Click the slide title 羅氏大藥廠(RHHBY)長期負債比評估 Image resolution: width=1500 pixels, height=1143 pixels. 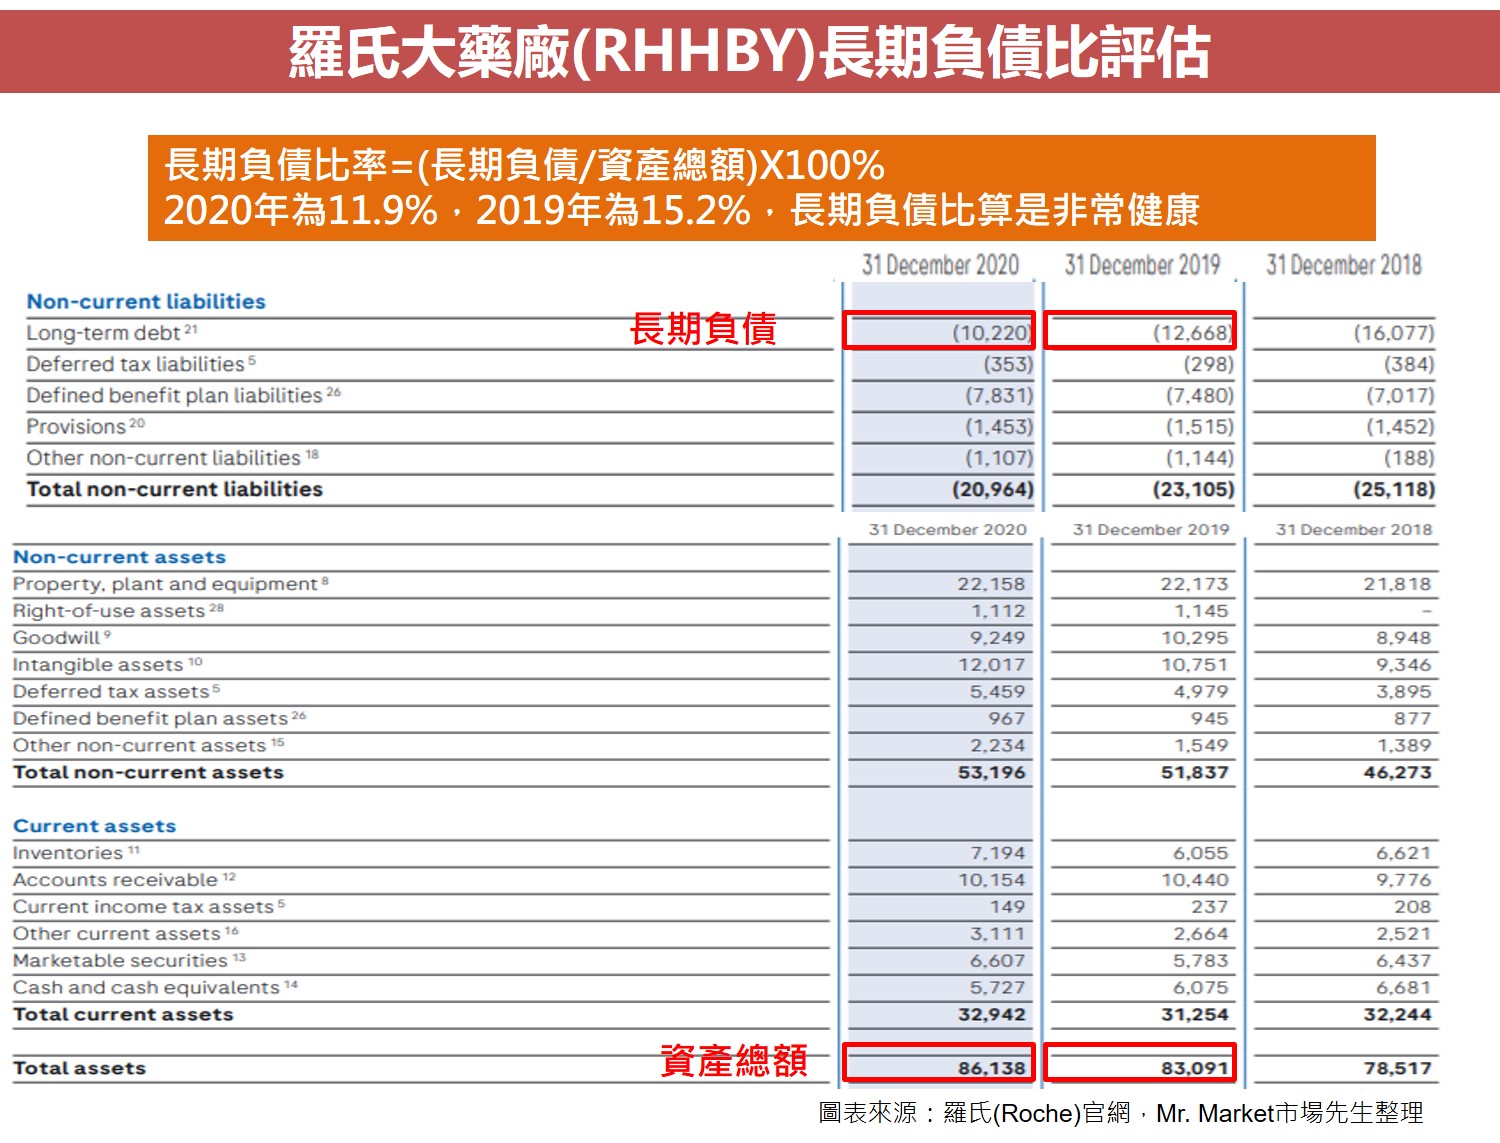pyautogui.click(x=749, y=52)
